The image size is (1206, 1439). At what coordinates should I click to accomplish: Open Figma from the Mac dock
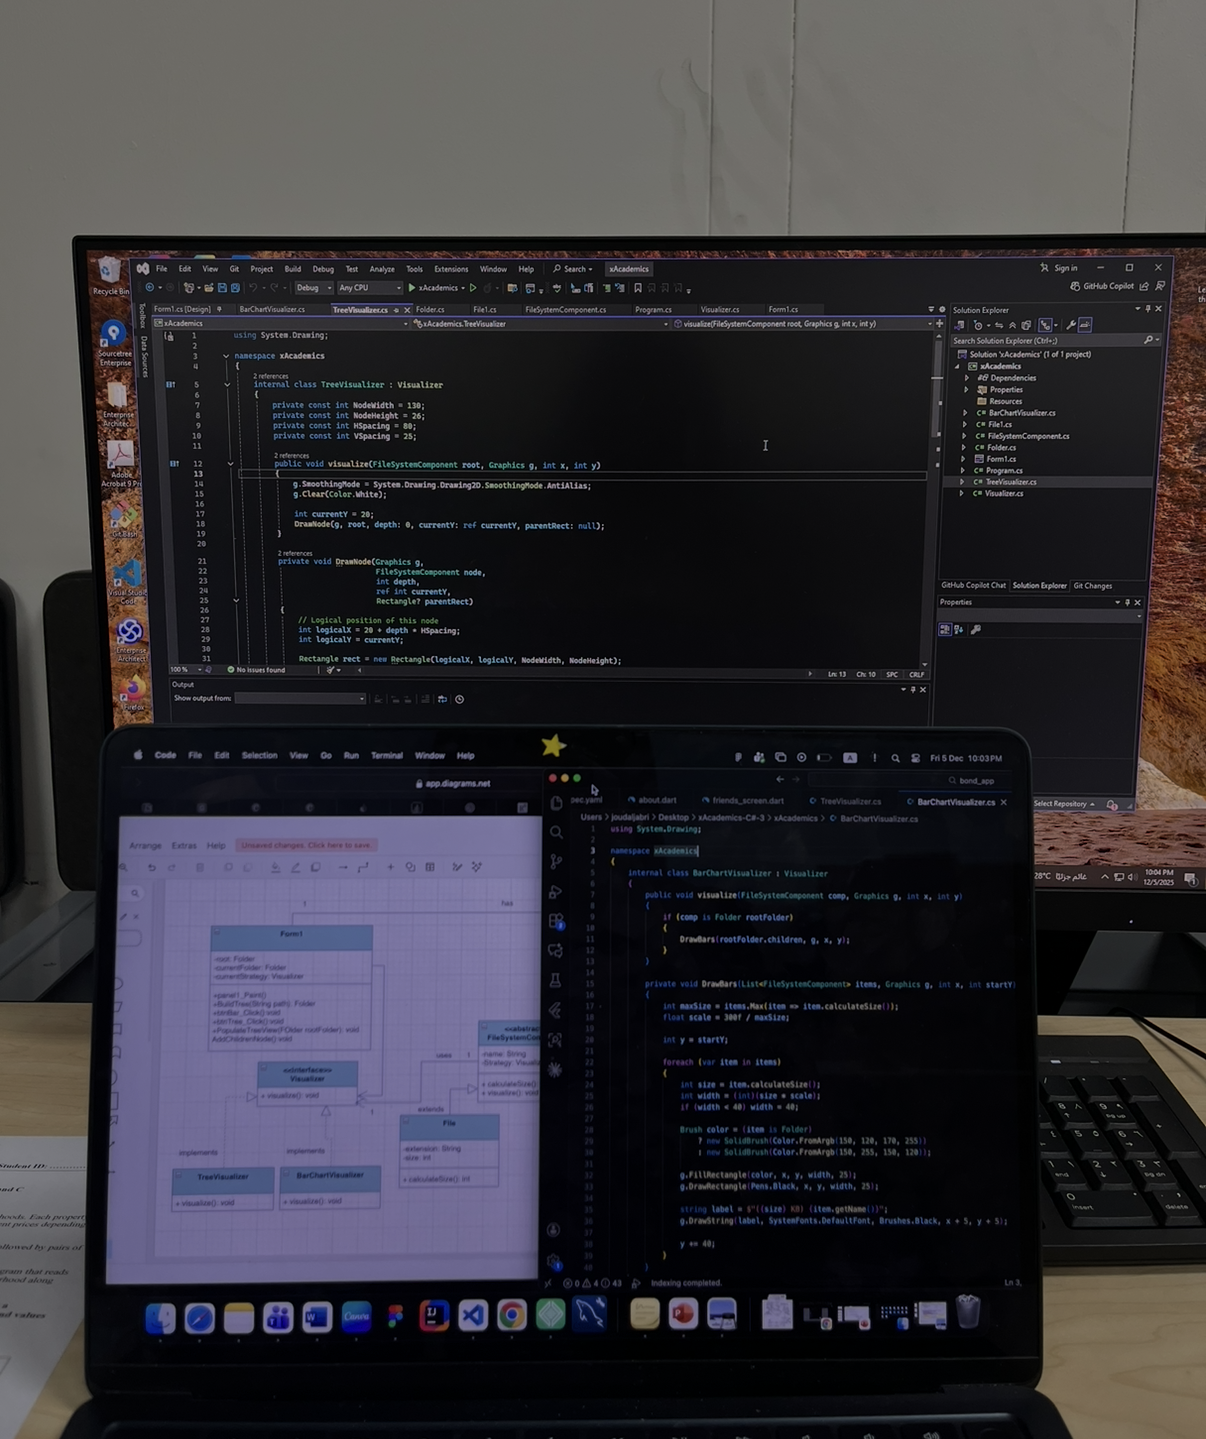pyautogui.click(x=395, y=1316)
